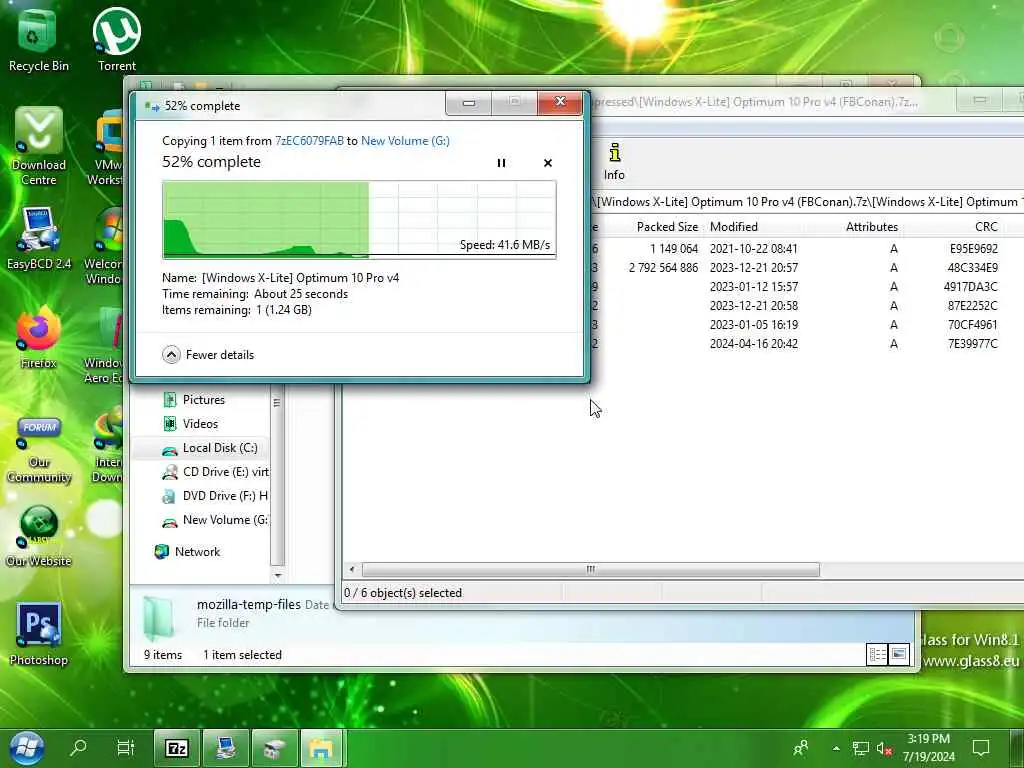Screen dimensions: 1024x768
Task: Open the People icon in system tray
Action: point(800,748)
